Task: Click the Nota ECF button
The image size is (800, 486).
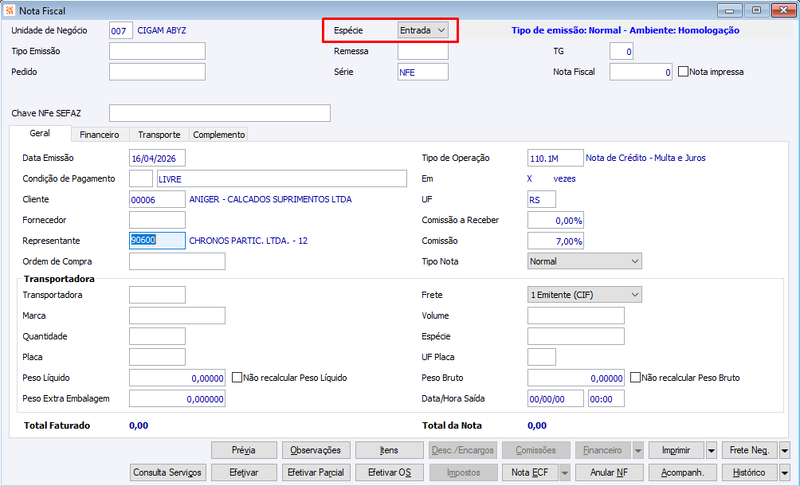Action: click(x=531, y=473)
